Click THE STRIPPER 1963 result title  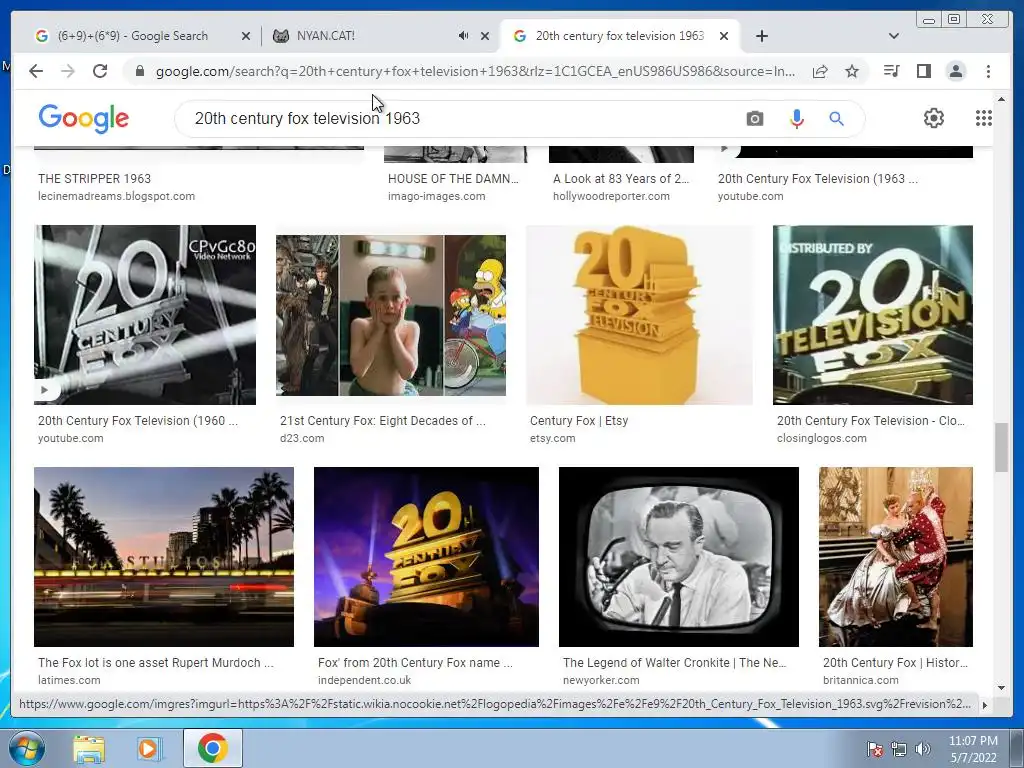click(x=94, y=179)
